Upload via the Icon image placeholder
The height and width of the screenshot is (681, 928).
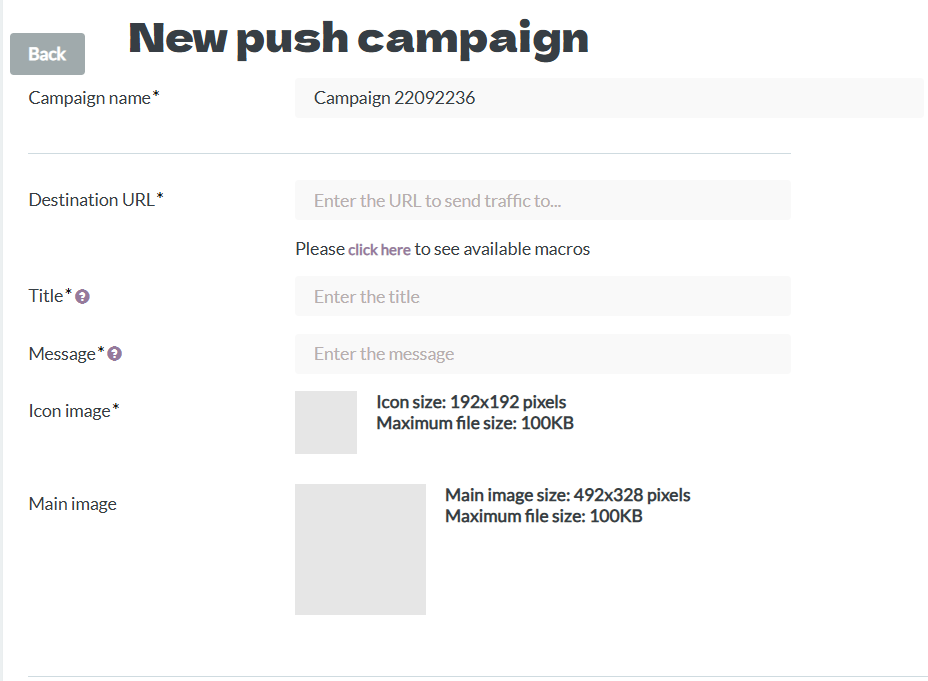[x=326, y=422]
